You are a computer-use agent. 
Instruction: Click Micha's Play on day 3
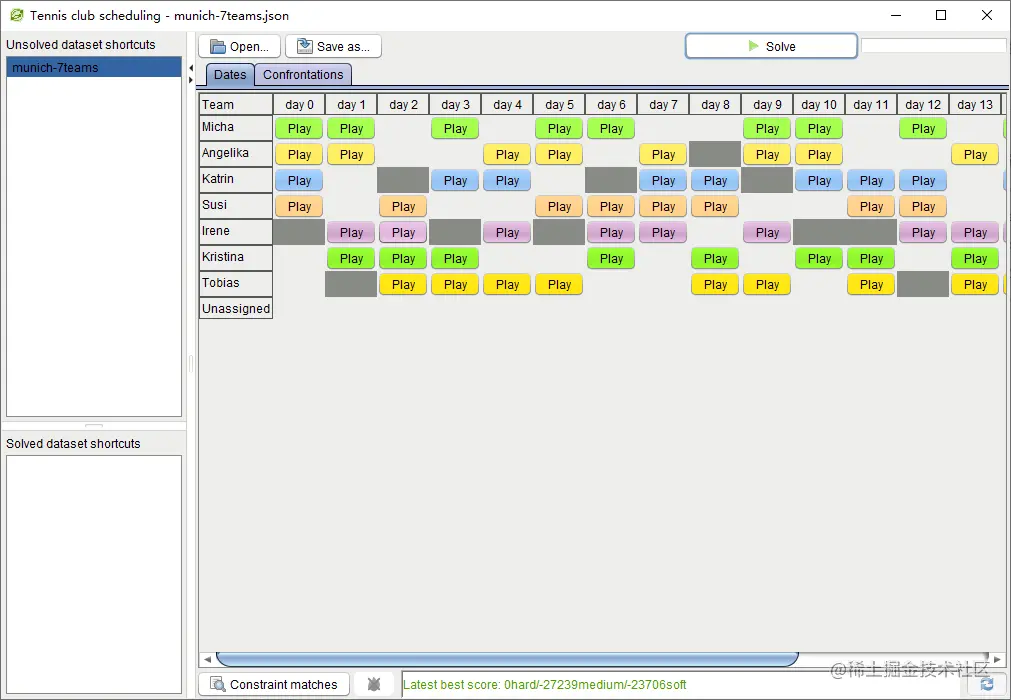tap(455, 129)
